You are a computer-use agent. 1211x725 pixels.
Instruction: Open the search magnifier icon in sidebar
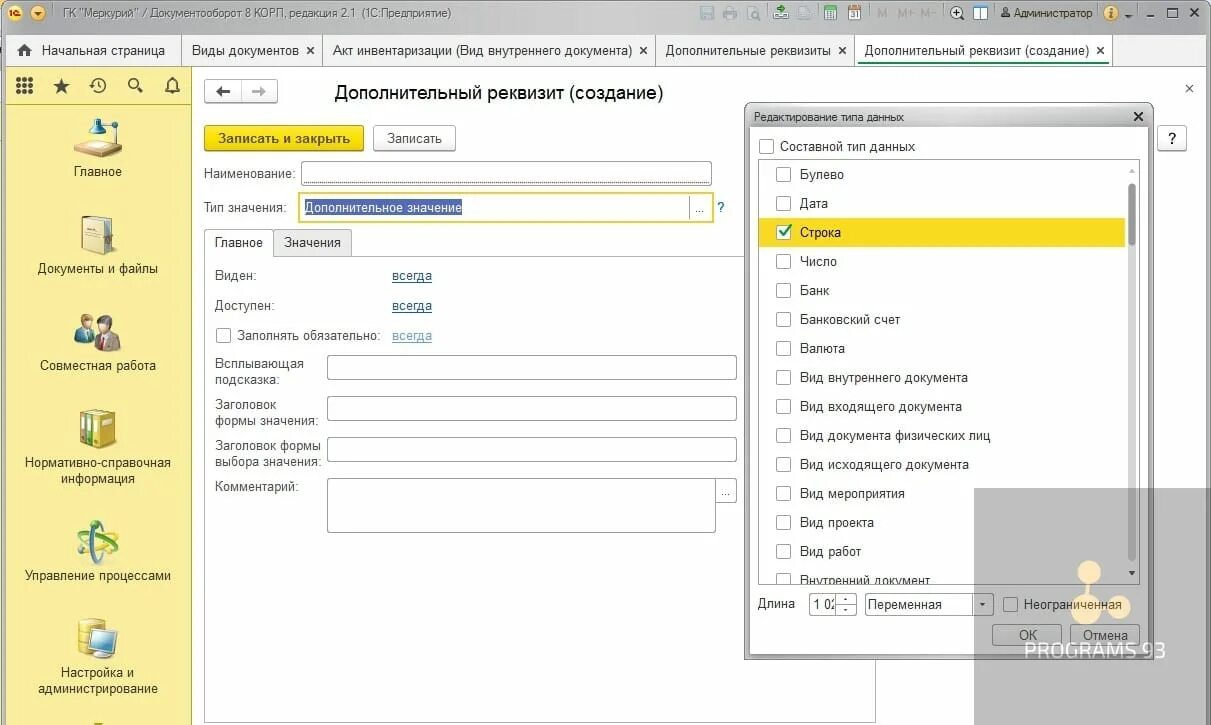(x=135, y=86)
